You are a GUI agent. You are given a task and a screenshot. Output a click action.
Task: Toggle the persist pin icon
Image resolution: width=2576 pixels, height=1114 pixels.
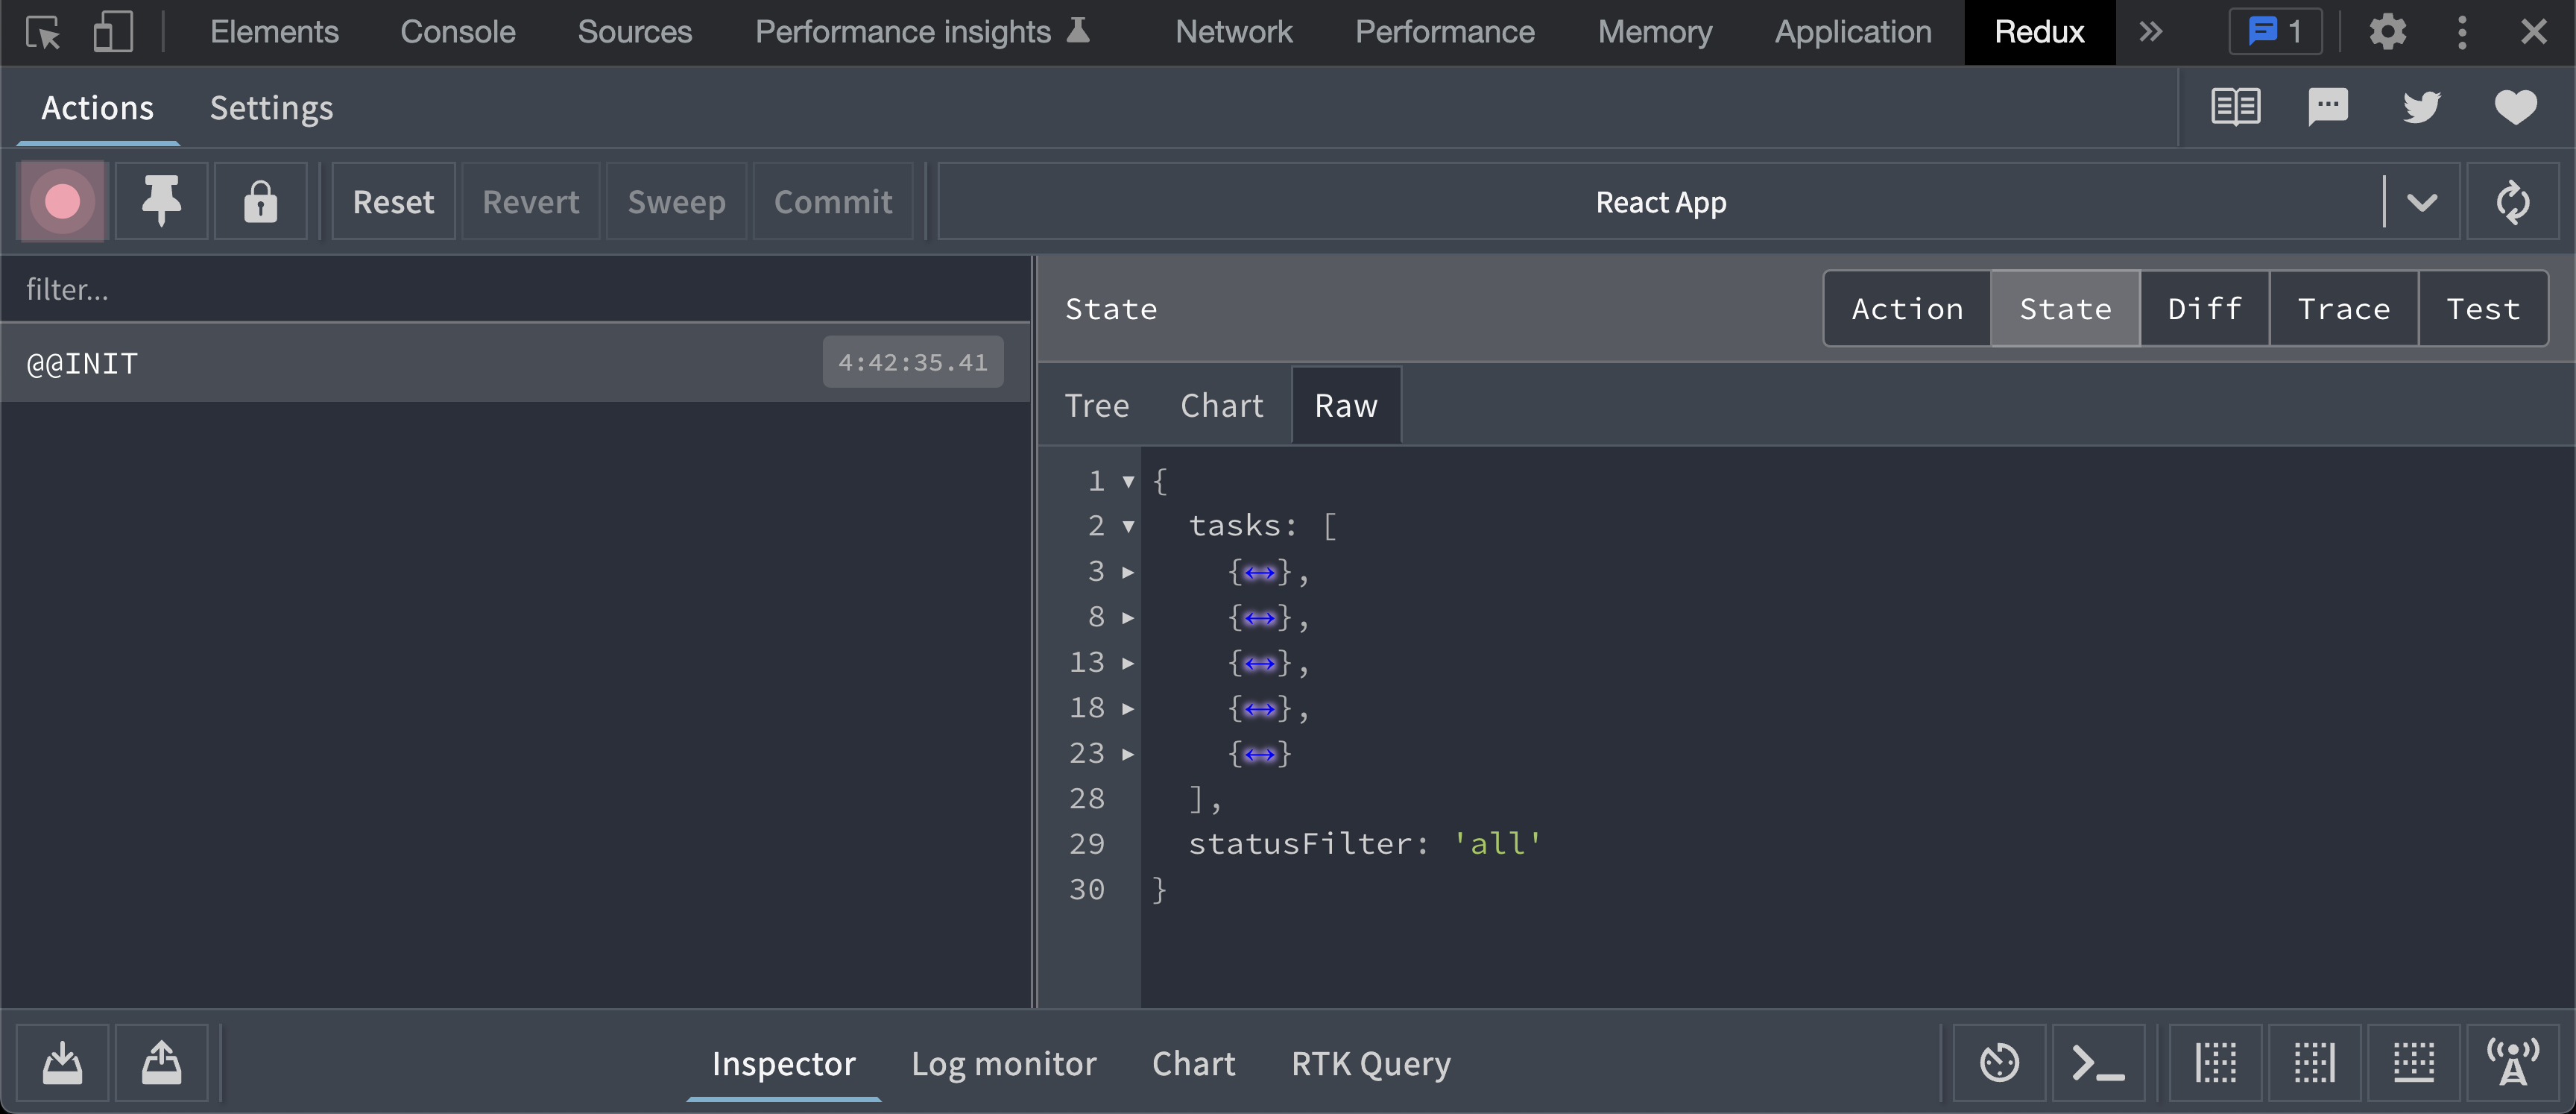coord(161,202)
